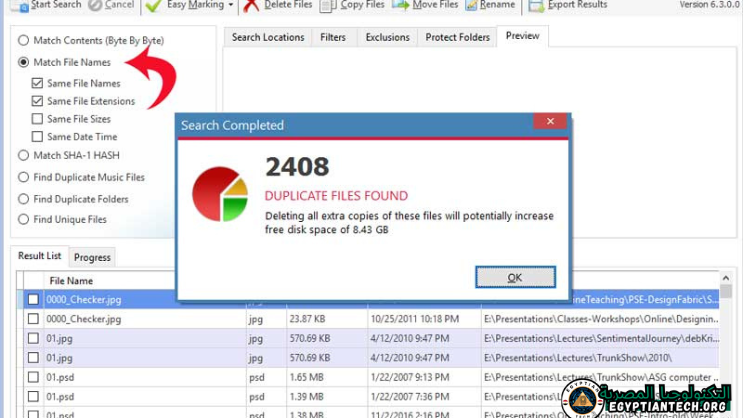This screenshot has width=743, height=418.
Task: Open the Exclusions tab
Action: tap(387, 38)
